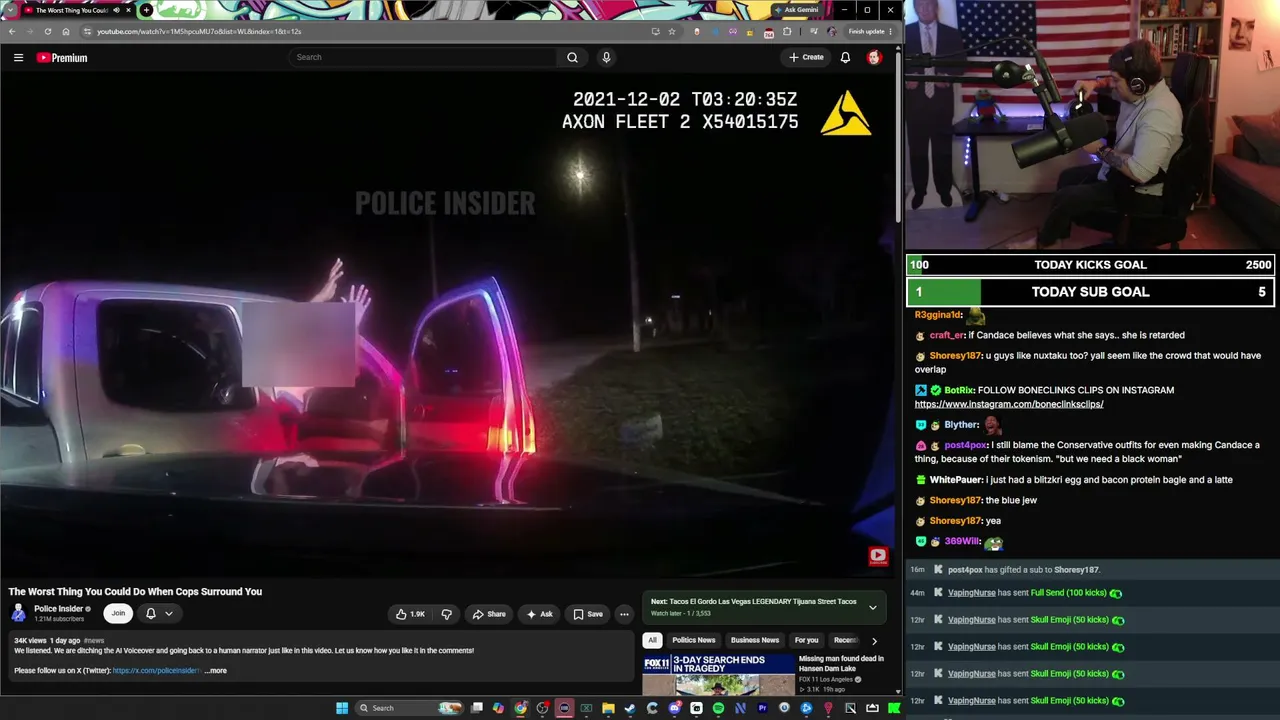Expand the description with ...more
Image resolution: width=1280 pixels, height=720 pixels.
(216, 671)
